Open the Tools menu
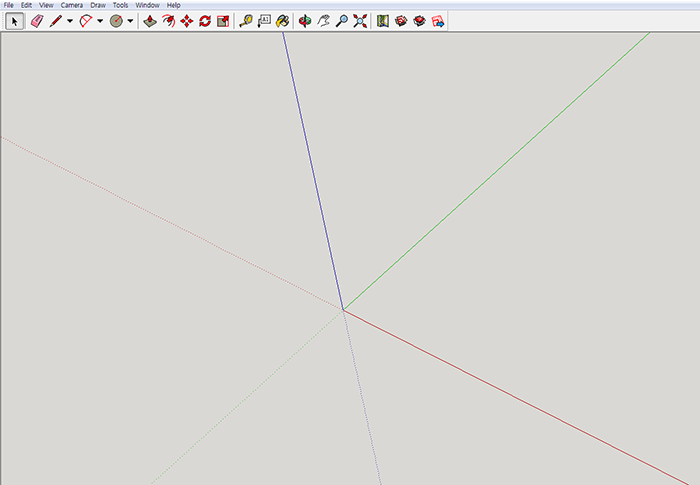The width and height of the screenshot is (700, 485). (x=121, y=5)
